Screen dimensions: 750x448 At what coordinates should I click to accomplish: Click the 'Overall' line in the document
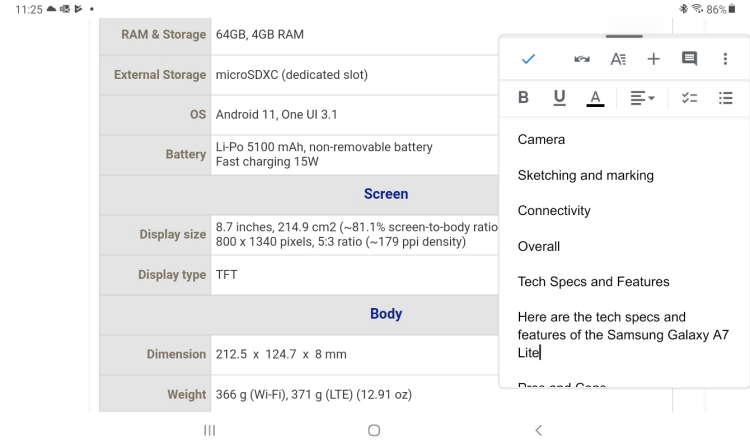[539, 246]
